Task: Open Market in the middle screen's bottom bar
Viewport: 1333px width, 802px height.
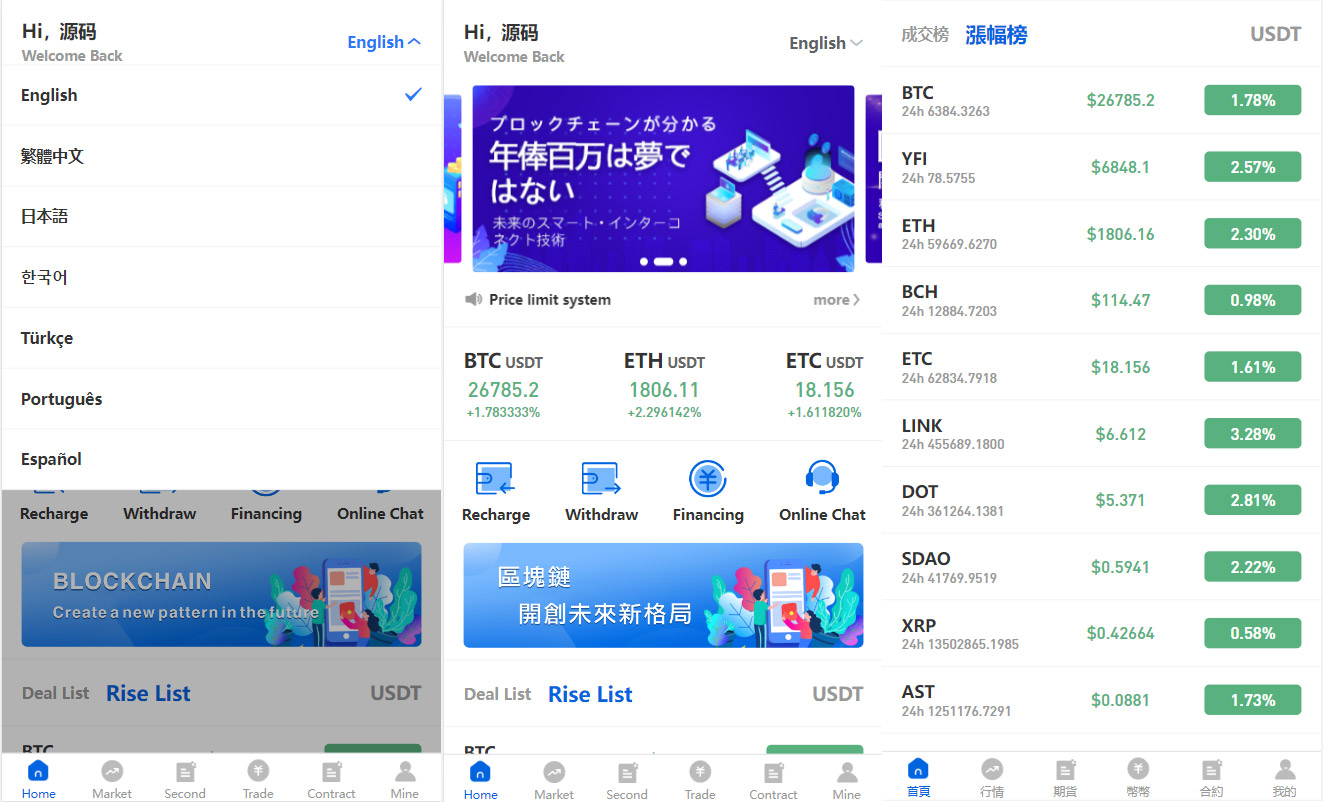Action: pyautogui.click(x=554, y=780)
